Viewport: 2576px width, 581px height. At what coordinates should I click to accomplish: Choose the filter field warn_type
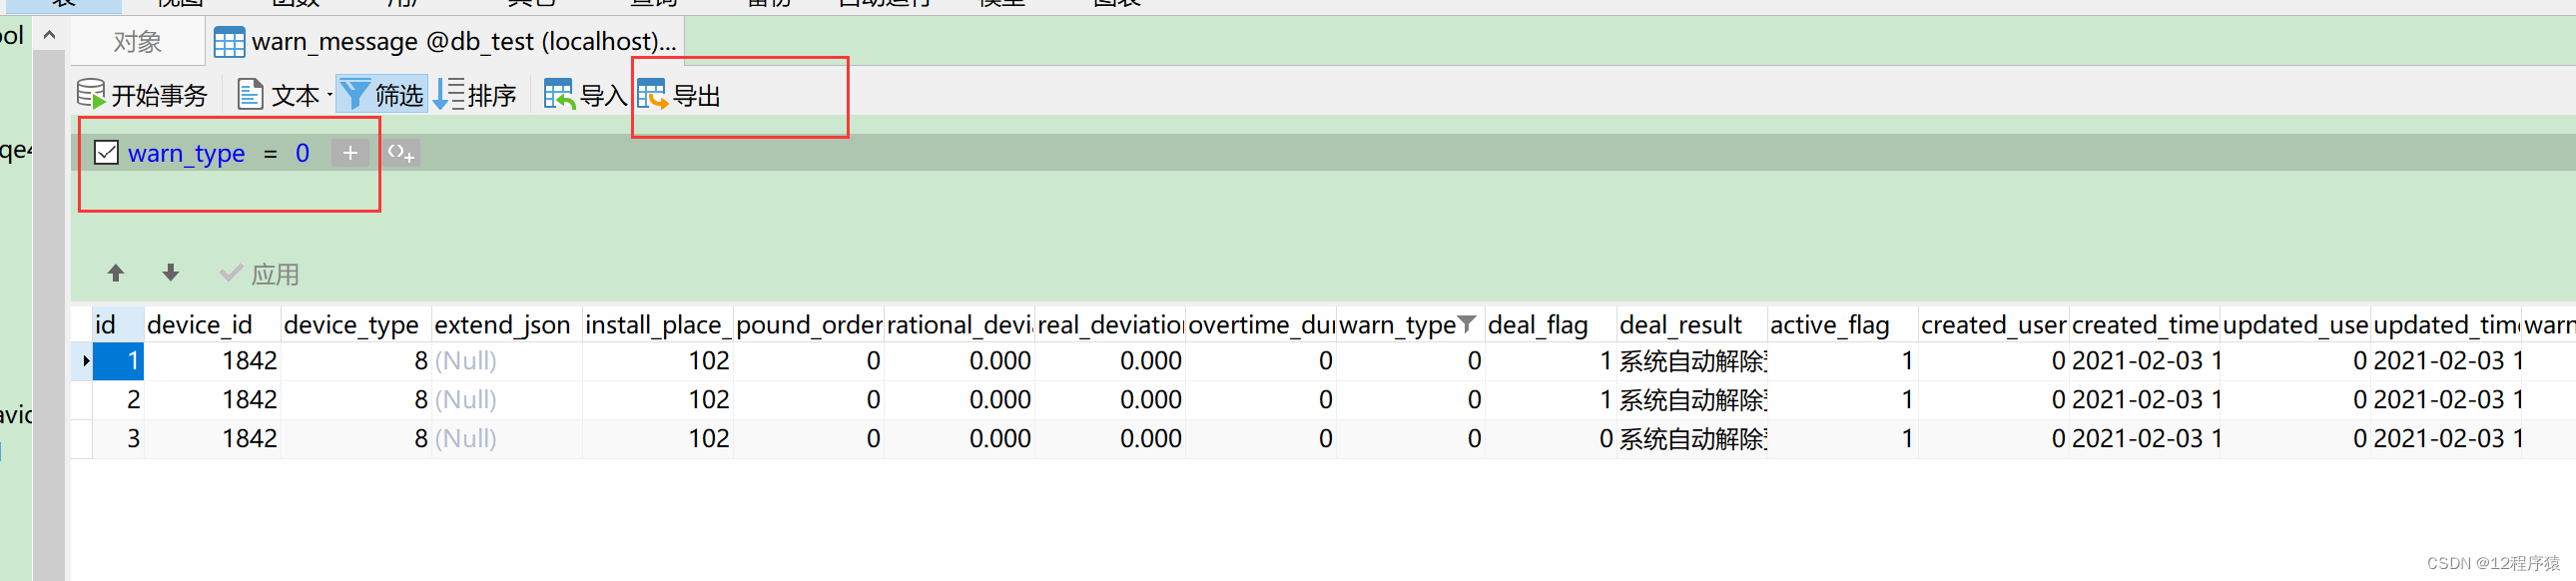pos(186,153)
